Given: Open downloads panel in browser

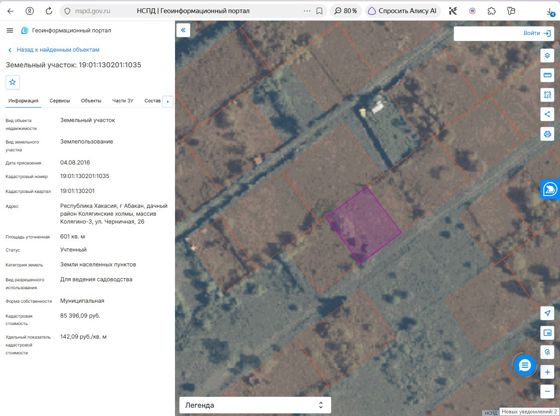Looking at the screenshot, I should 551,12.
